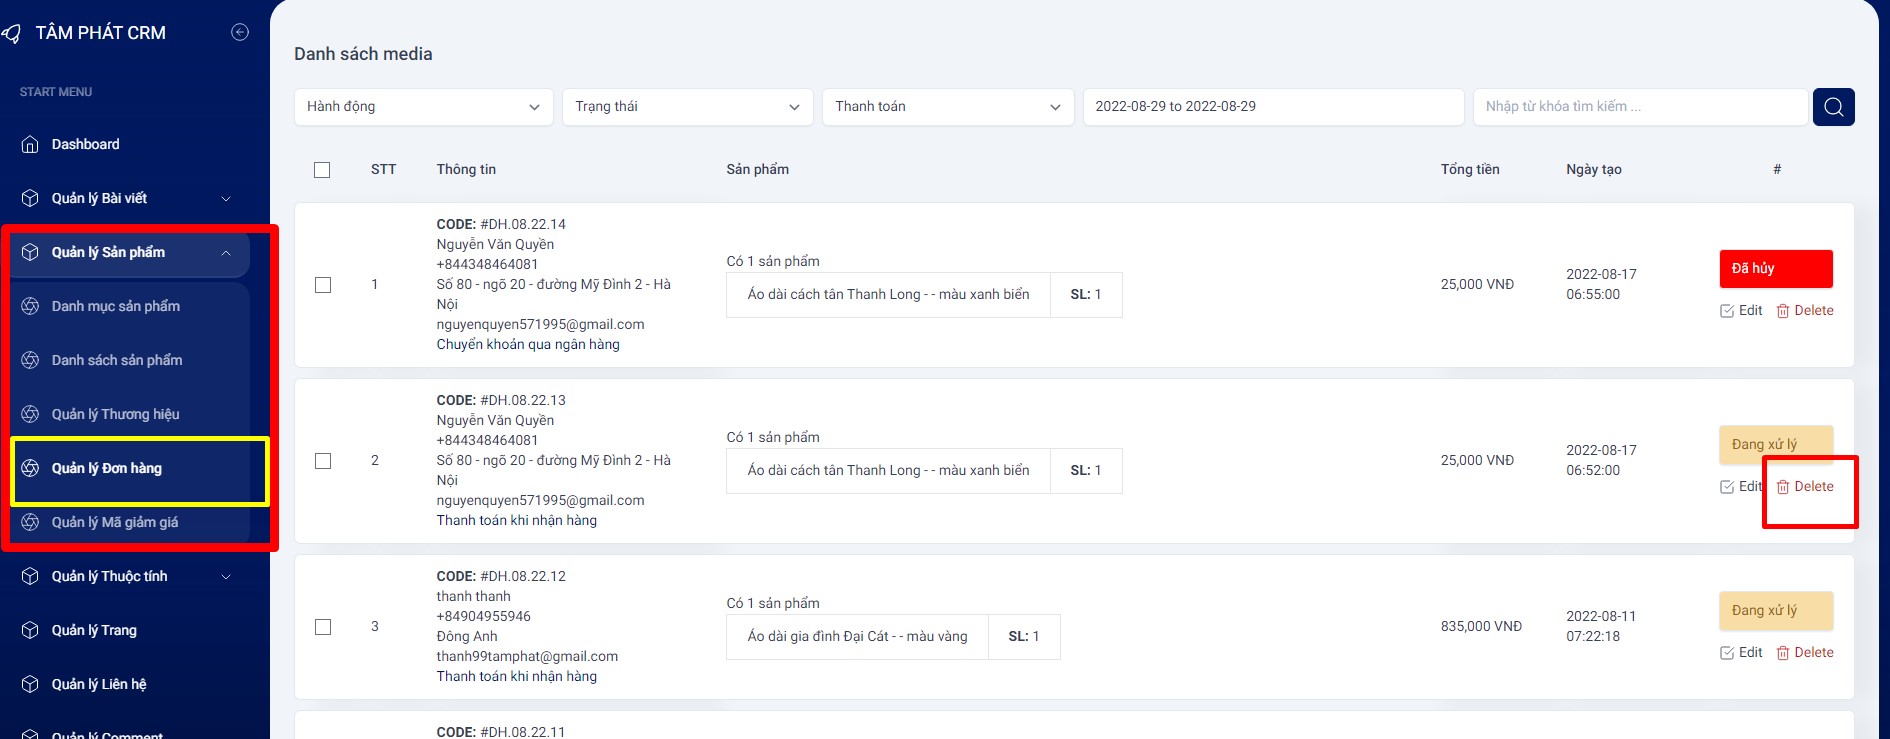Open the Hành động dropdown

pyautogui.click(x=423, y=107)
